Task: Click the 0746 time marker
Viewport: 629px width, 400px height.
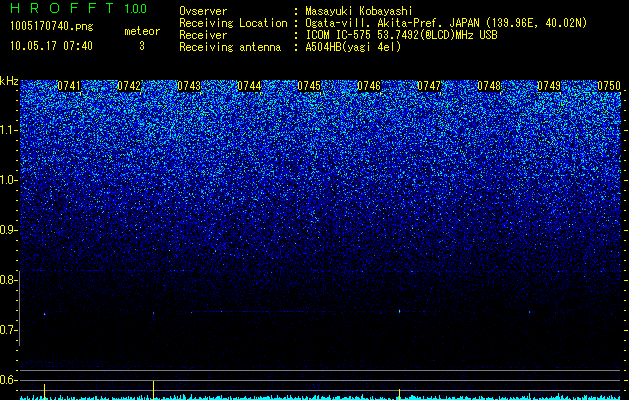Action: coord(369,86)
